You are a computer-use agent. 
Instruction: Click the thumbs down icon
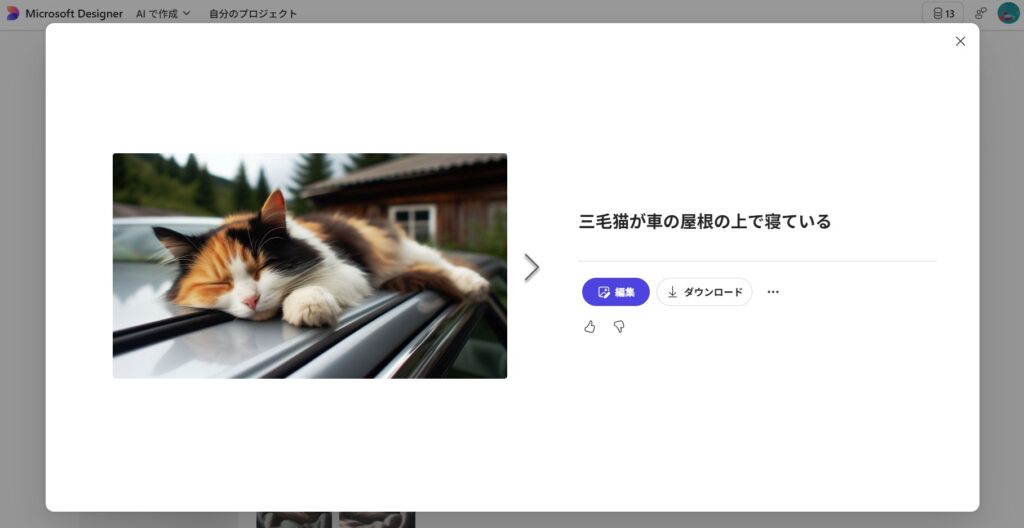[x=619, y=327]
